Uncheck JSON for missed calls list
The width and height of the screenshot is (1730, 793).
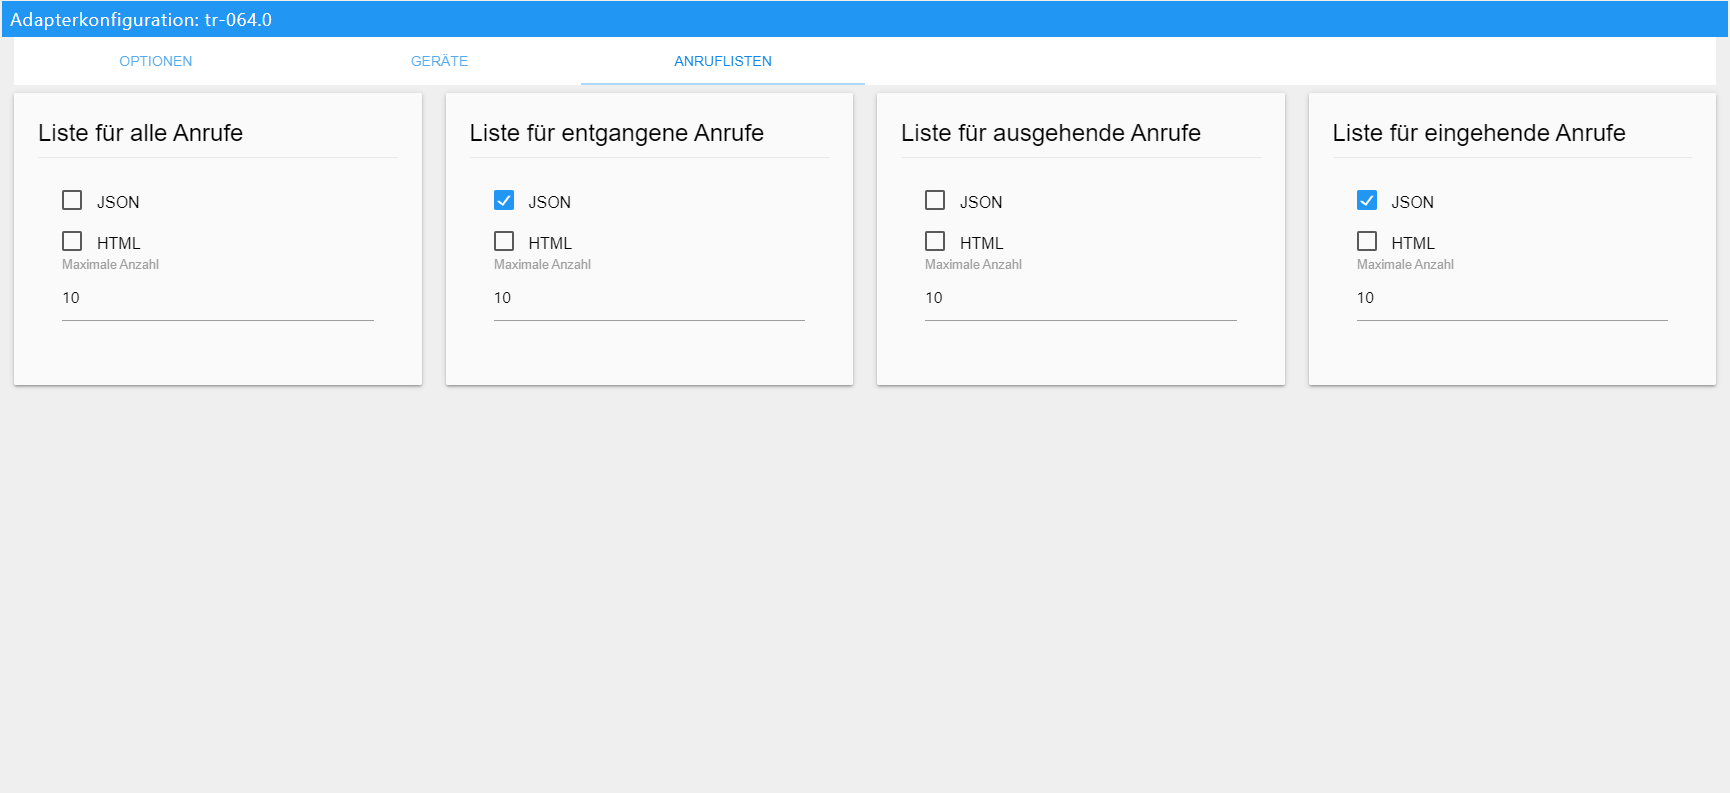tap(504, 201)
